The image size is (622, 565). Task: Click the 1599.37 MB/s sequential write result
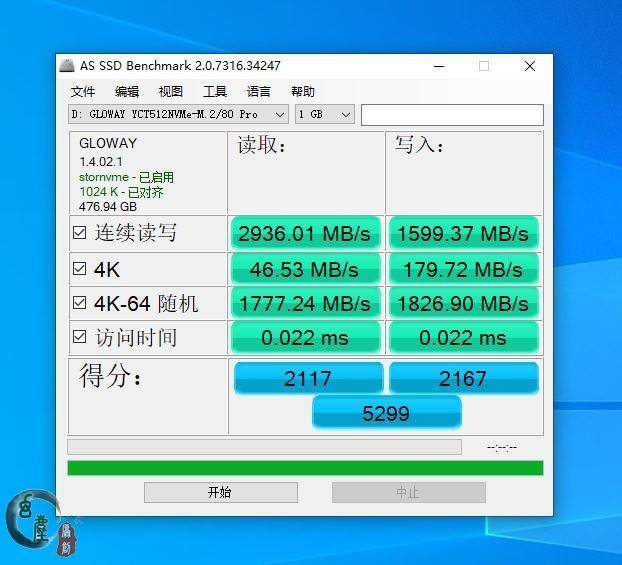[x=463, y=233]
